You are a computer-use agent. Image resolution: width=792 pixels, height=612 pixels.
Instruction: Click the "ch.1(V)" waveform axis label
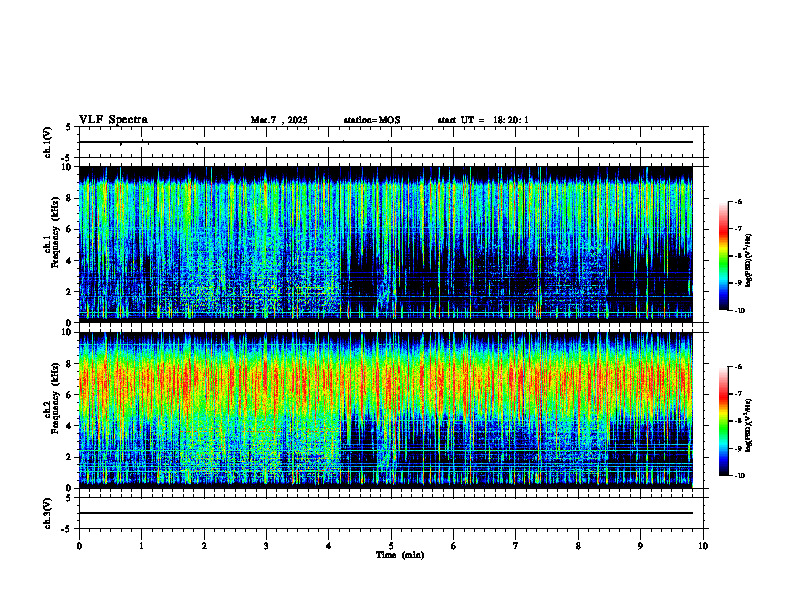coord(48,142)
